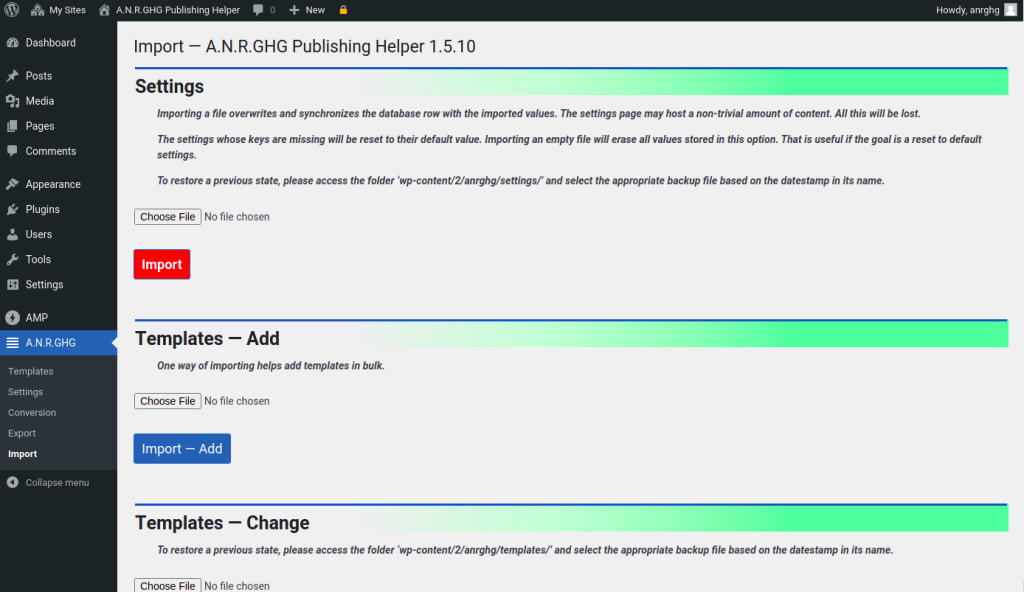Image resolution: width=1024 pixels, height=592 pixels.
Task: Click the Users person icon
Action: pos(12,234)
